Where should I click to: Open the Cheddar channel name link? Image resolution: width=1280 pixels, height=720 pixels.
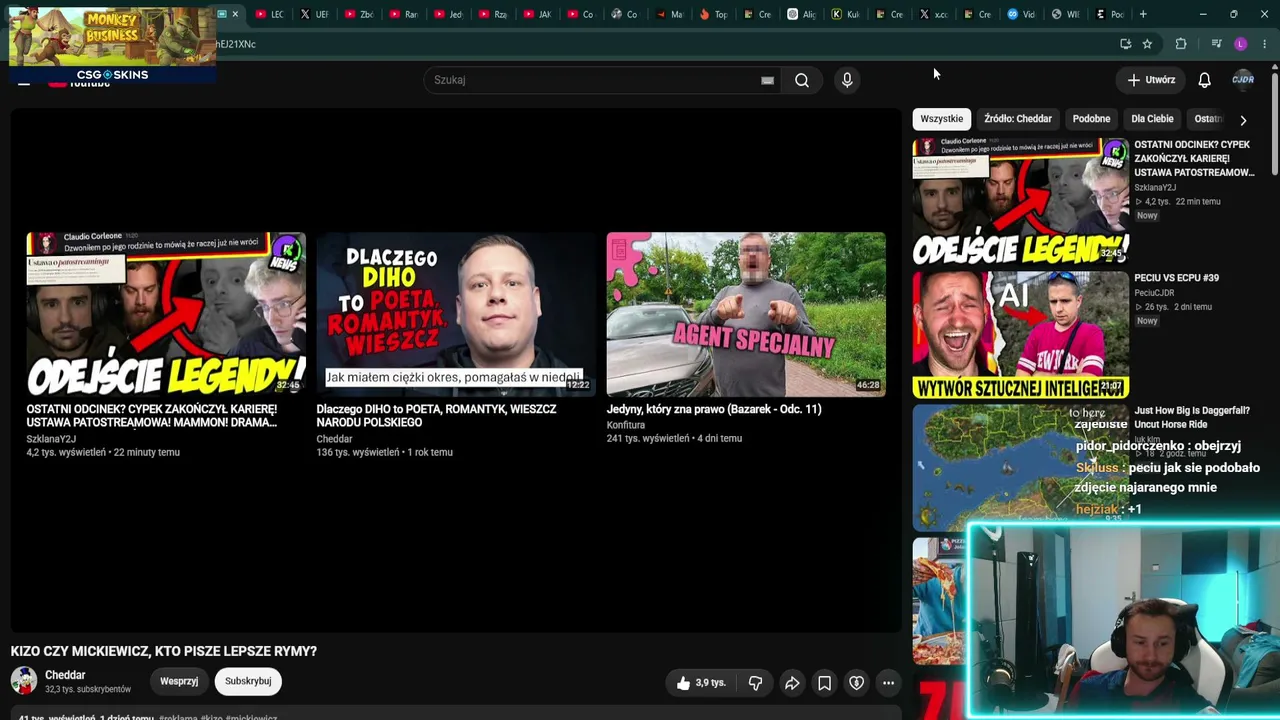65,675
